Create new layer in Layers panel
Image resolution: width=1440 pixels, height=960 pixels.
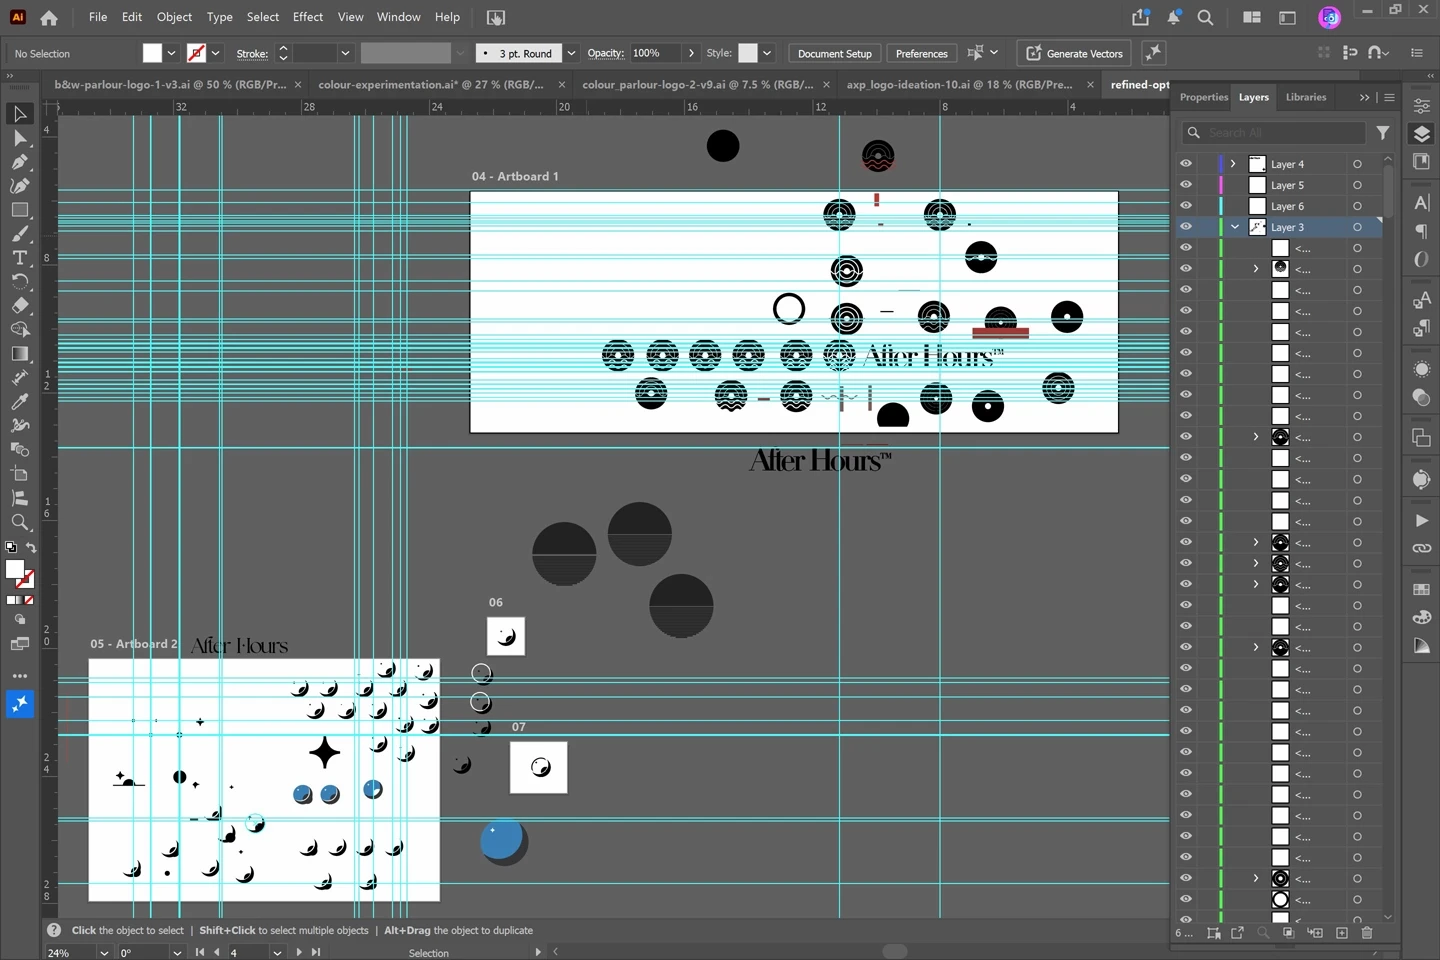1342,933
